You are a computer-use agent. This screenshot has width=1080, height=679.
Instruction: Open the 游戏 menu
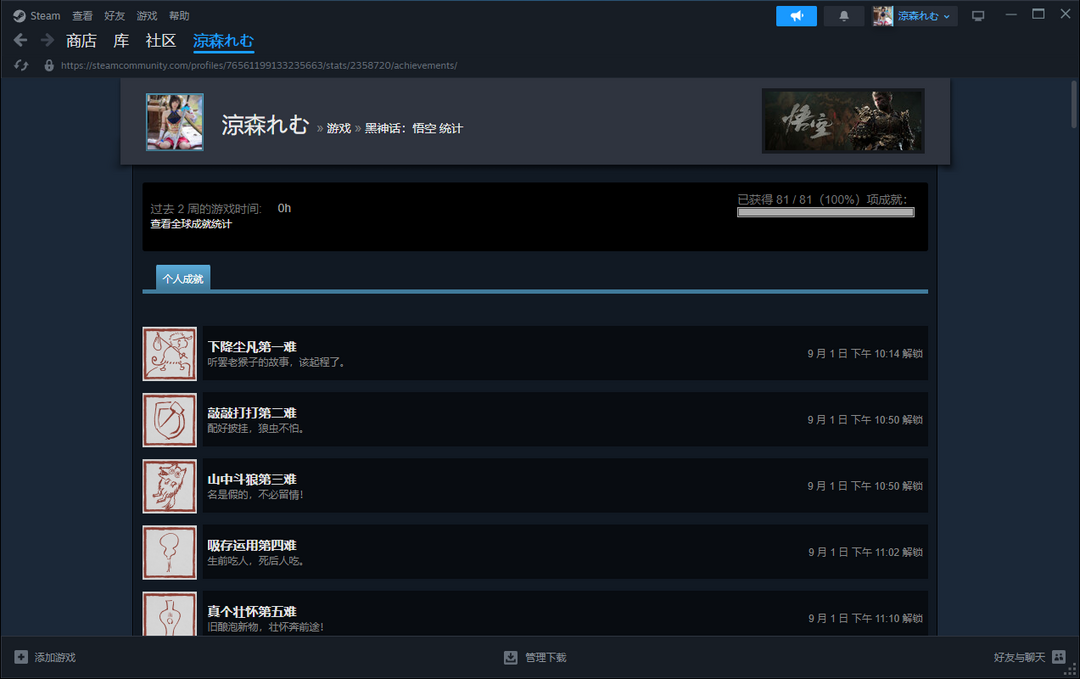(x=147, y=16)
